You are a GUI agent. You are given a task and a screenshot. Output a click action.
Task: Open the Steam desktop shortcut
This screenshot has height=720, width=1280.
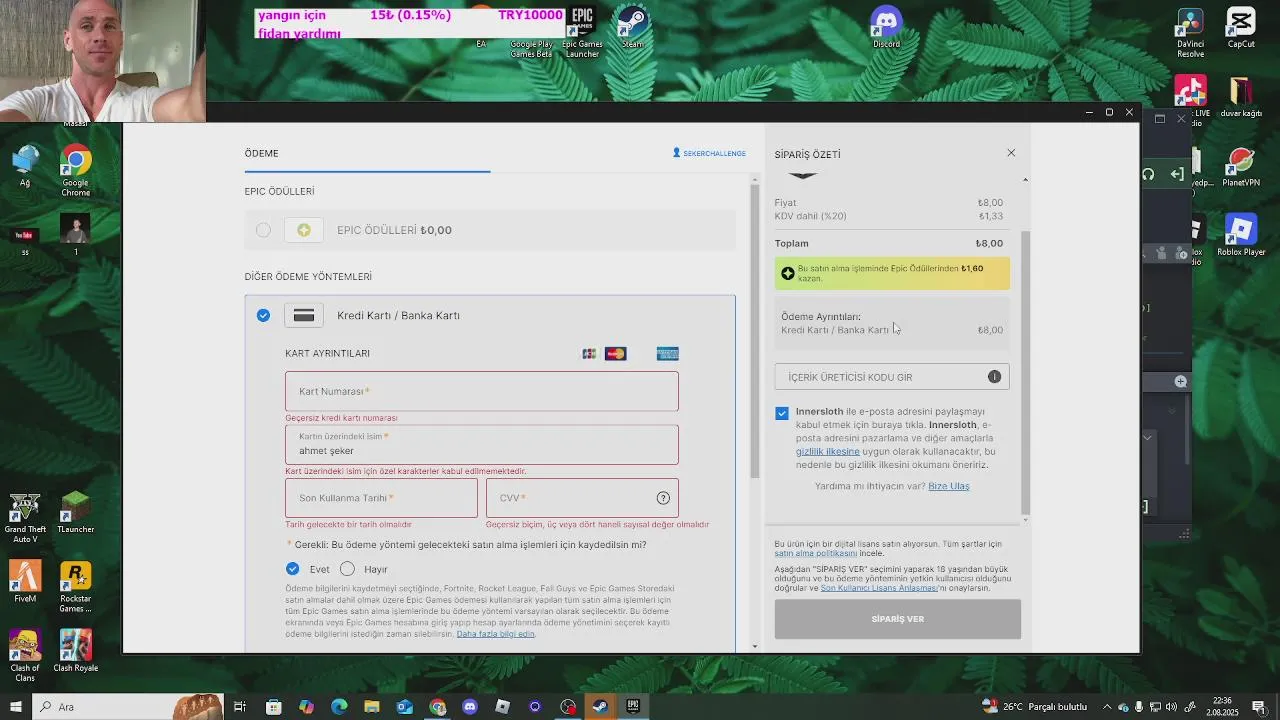(x=632, y=28)
